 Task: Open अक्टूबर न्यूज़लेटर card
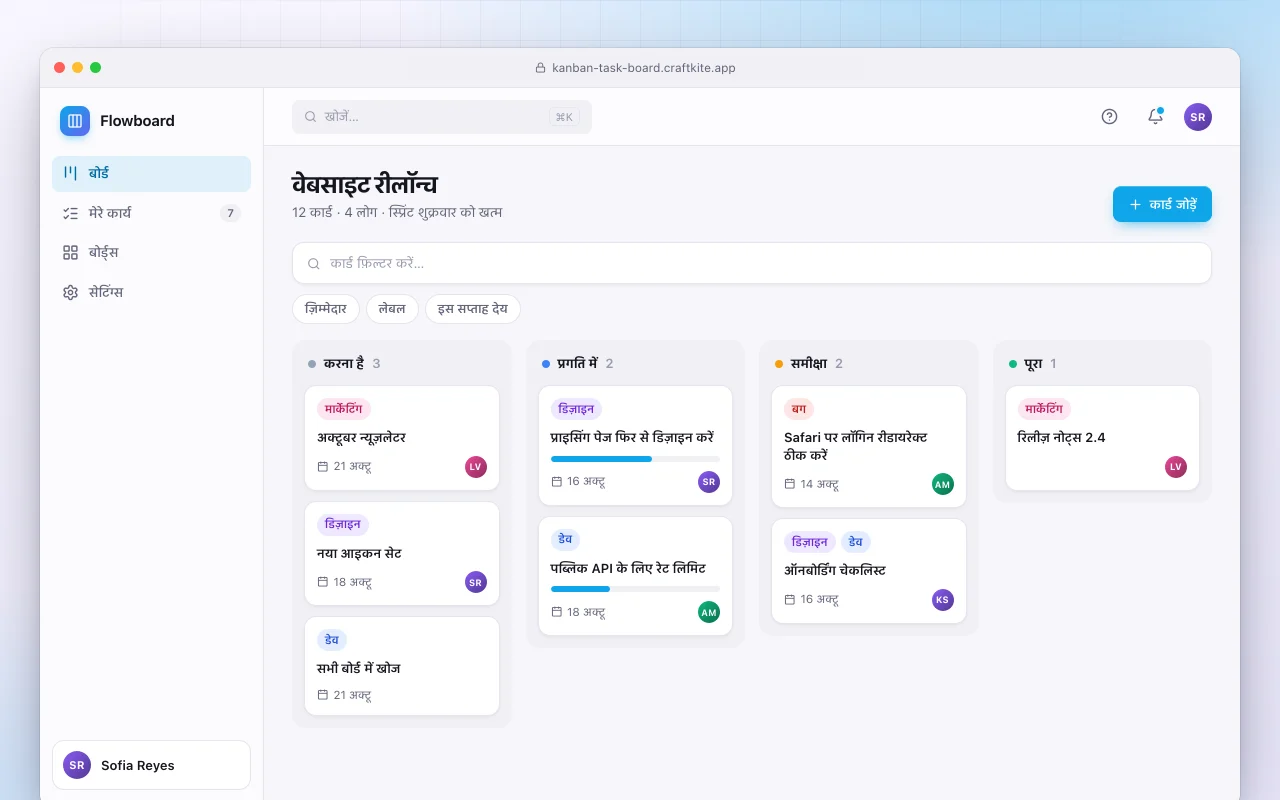coord(402,438)
